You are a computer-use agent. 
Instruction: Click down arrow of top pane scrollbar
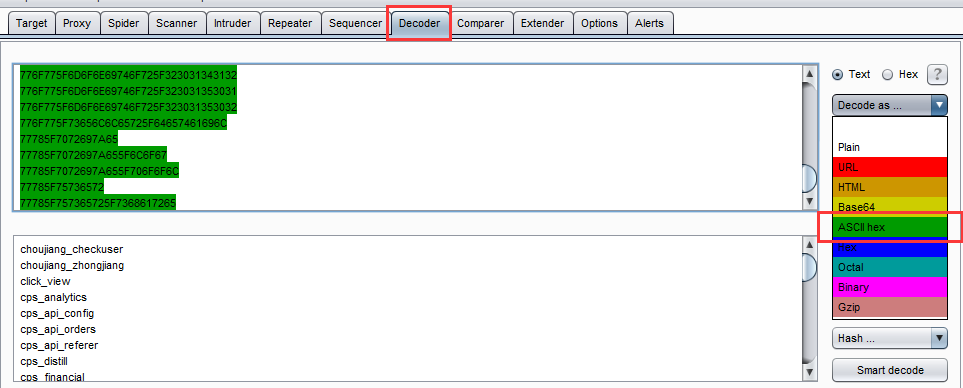pyautogui.click(x=809, y=201)
